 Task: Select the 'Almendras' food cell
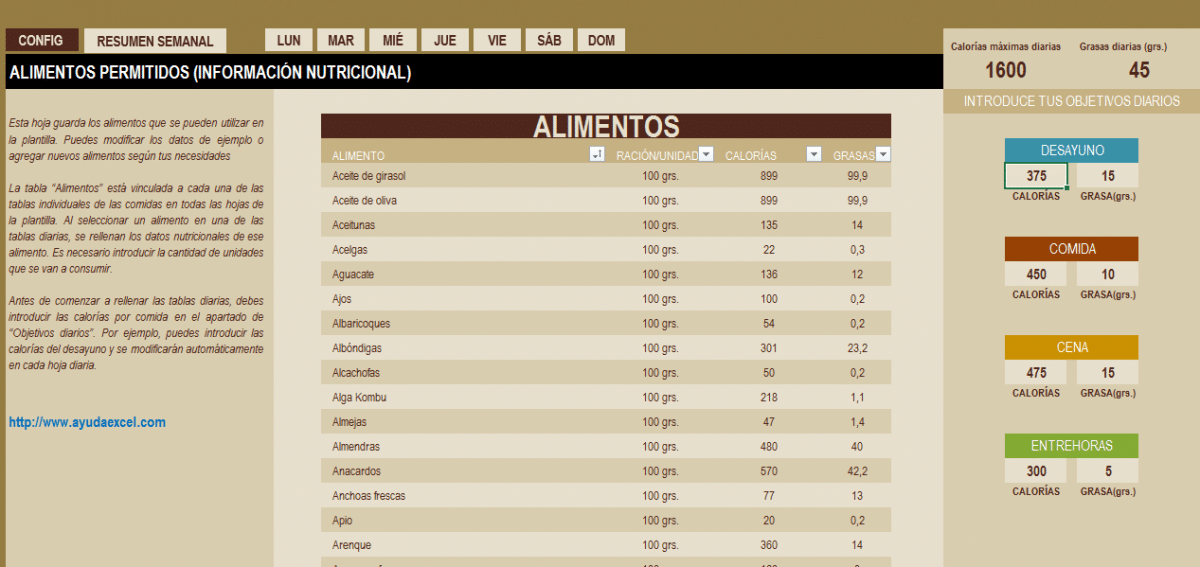(357, 446)
